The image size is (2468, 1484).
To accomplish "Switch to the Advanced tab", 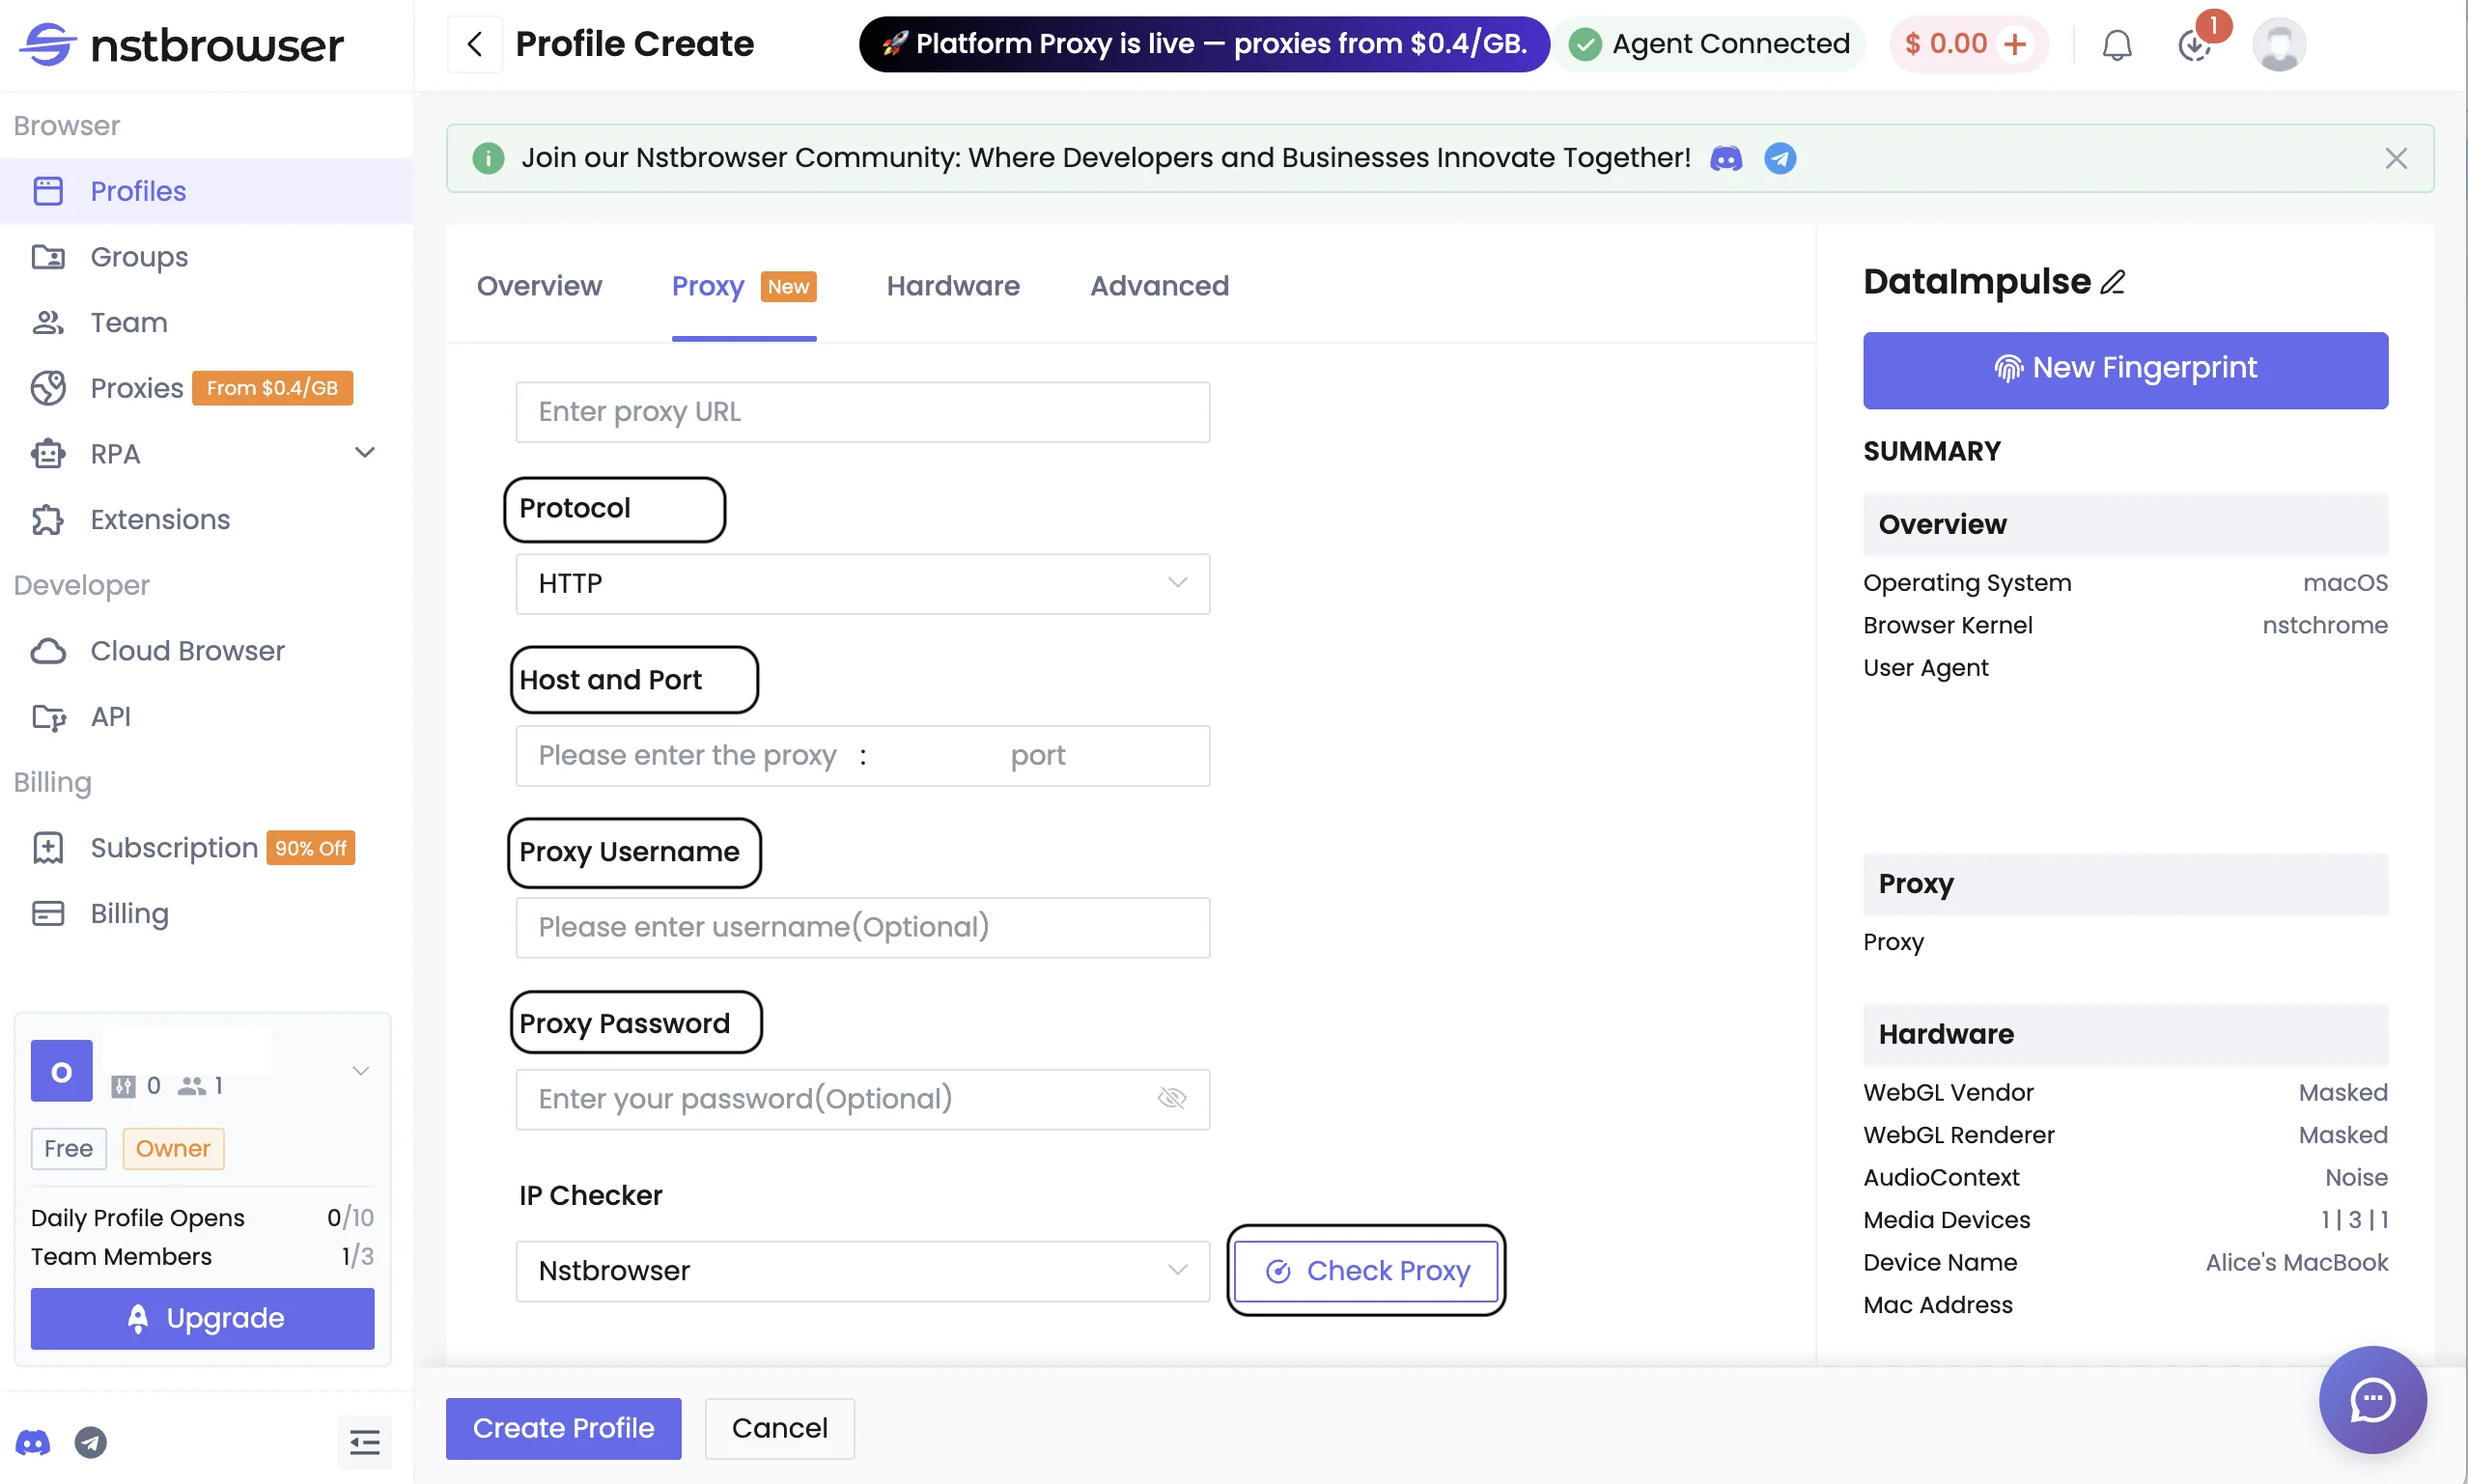I will [1159, 286].
